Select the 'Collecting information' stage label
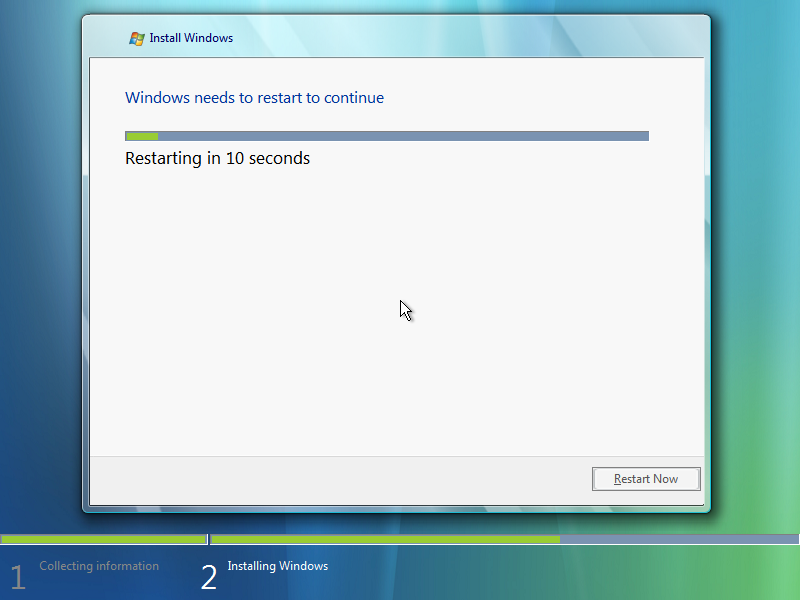The height and width of the screenshot is (600, 800). (99, 566)
